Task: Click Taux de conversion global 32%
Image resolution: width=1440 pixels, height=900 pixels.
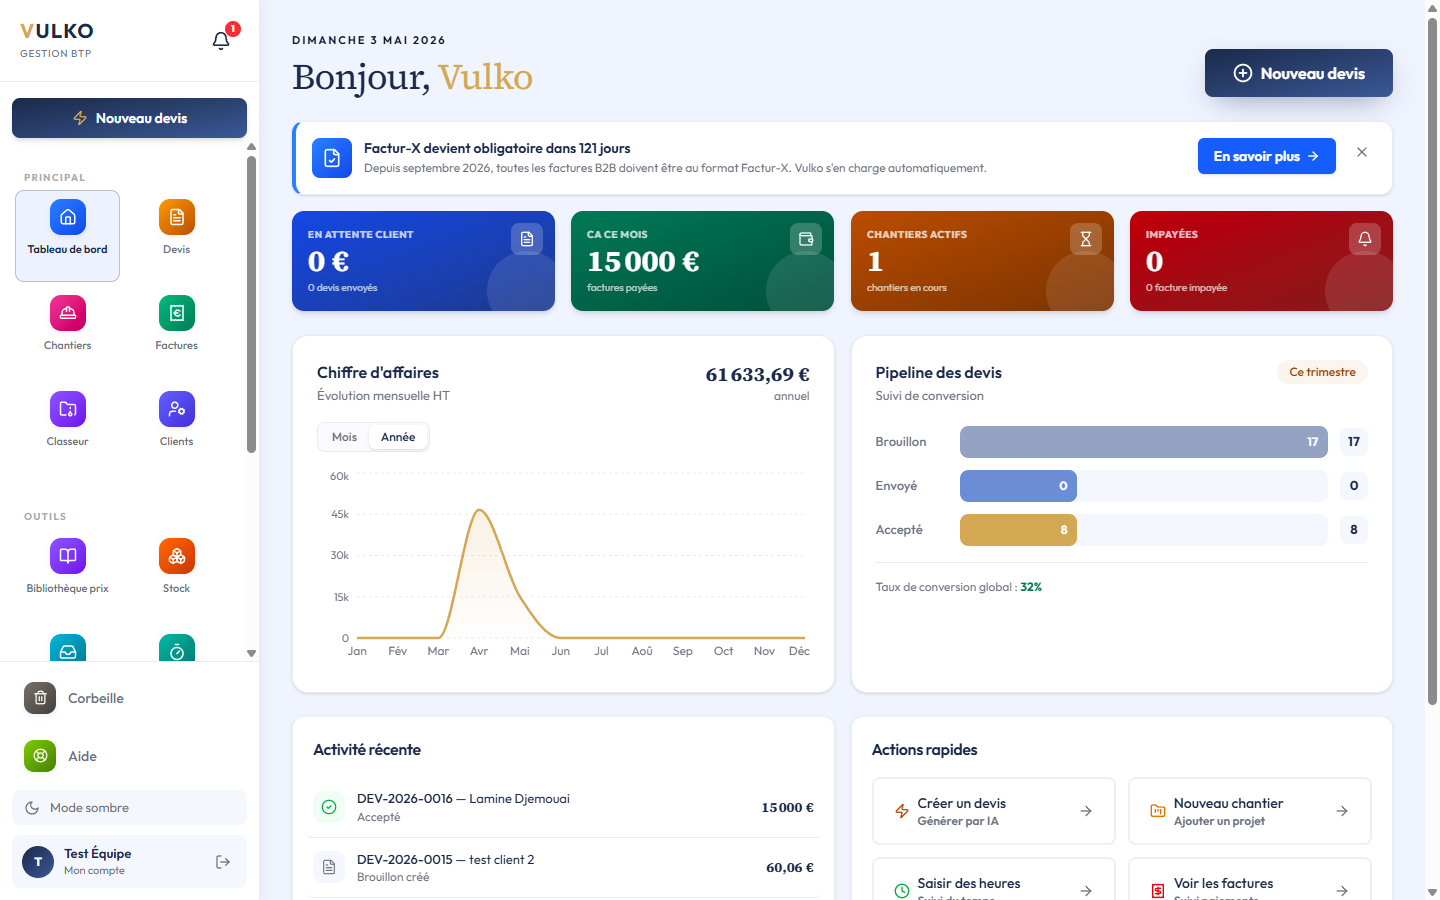Action: [x=958, y=587]
